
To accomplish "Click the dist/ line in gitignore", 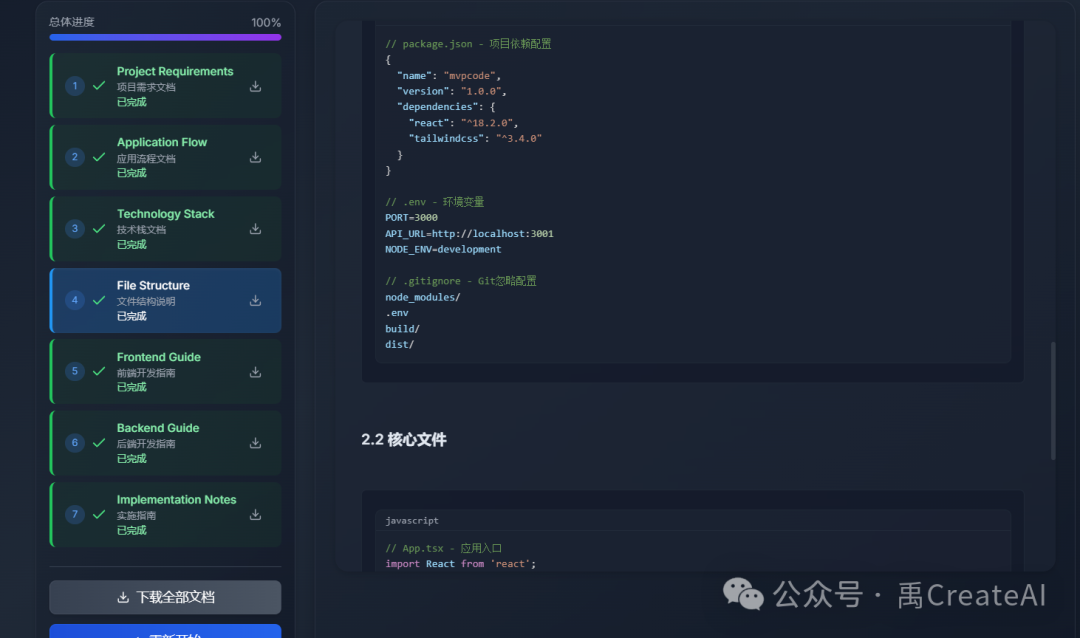I will coord(399,344).
